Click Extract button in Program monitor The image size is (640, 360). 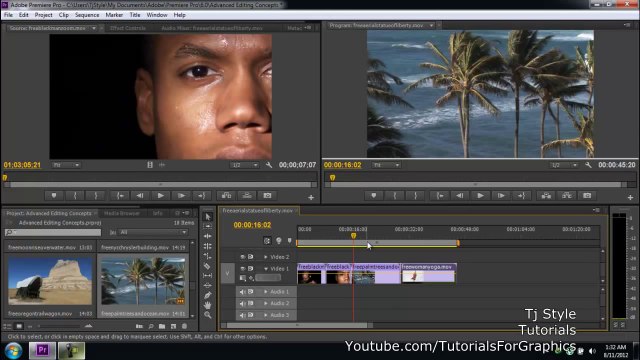pyautogui.click(x=567, y=196)
